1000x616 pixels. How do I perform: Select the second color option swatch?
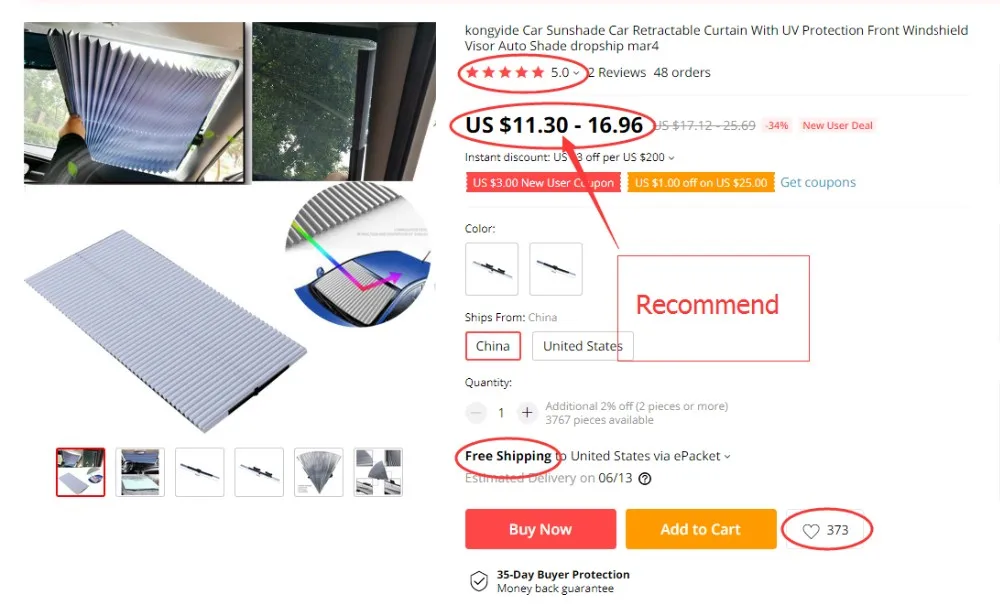555,269
